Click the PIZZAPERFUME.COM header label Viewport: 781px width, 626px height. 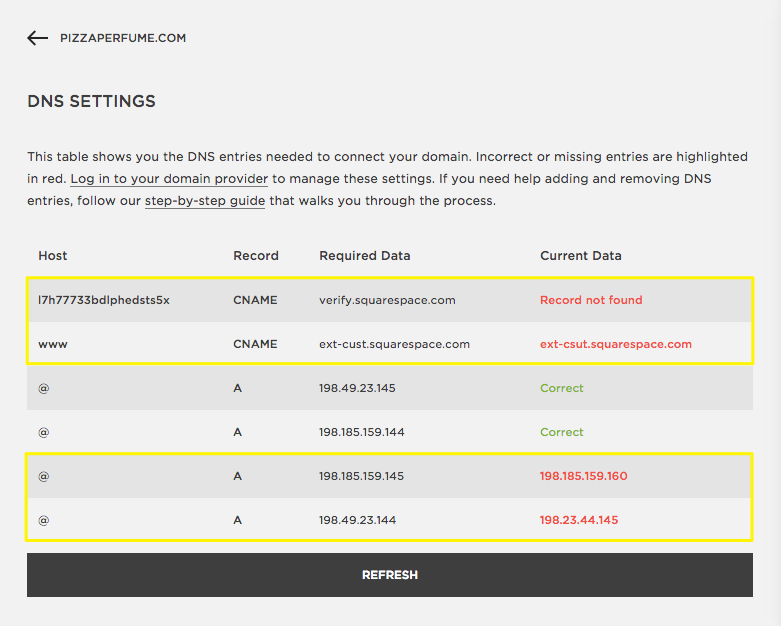click(123, 38)
